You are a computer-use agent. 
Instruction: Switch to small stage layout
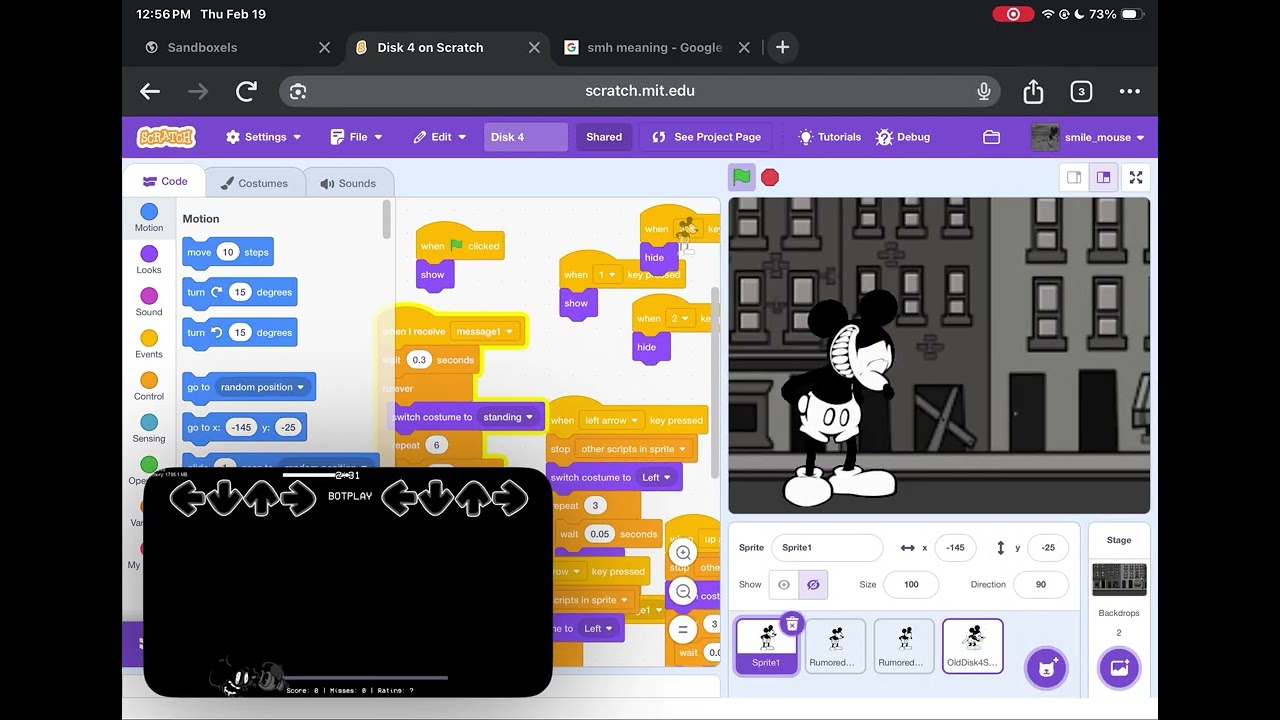point(1074,177)
